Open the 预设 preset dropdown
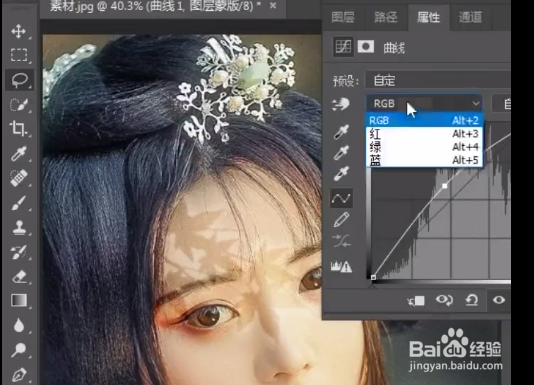The width and height of the screenshot is (534, 385). (x=438, y=81)
